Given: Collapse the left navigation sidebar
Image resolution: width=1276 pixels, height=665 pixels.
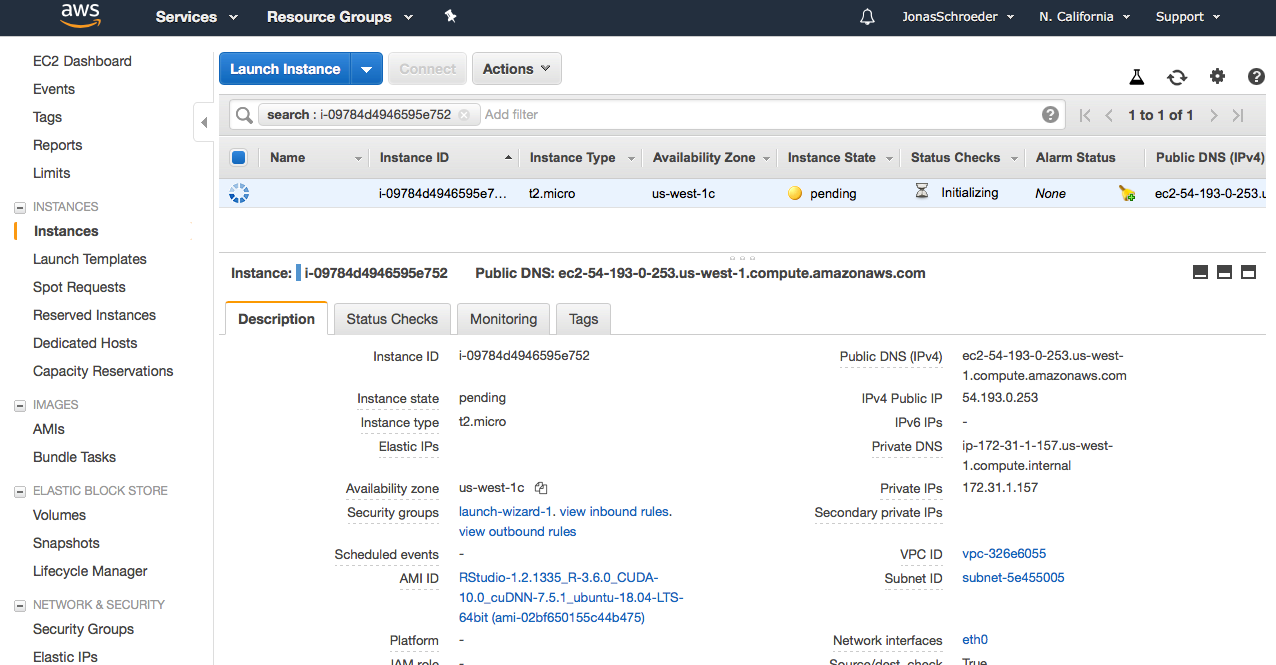Looking at the screenshot, I should point(204,122).
